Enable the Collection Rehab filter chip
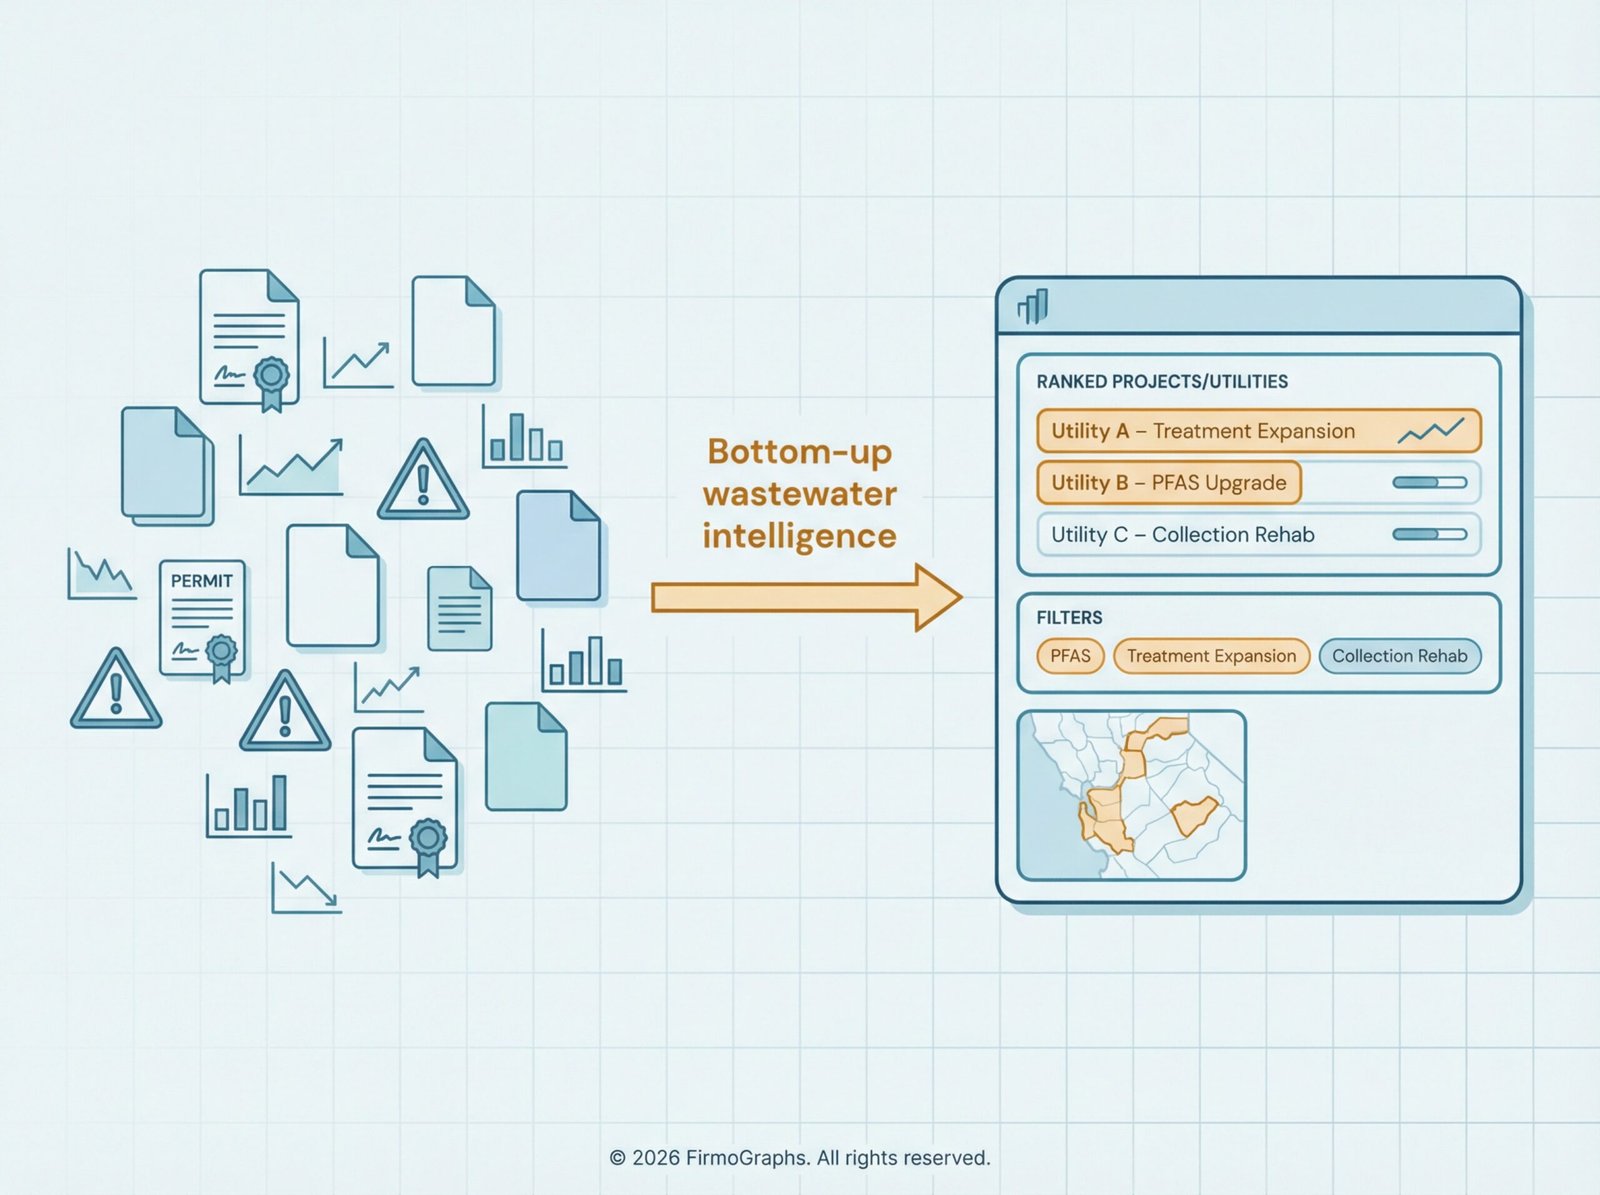 pos(1399,656)
